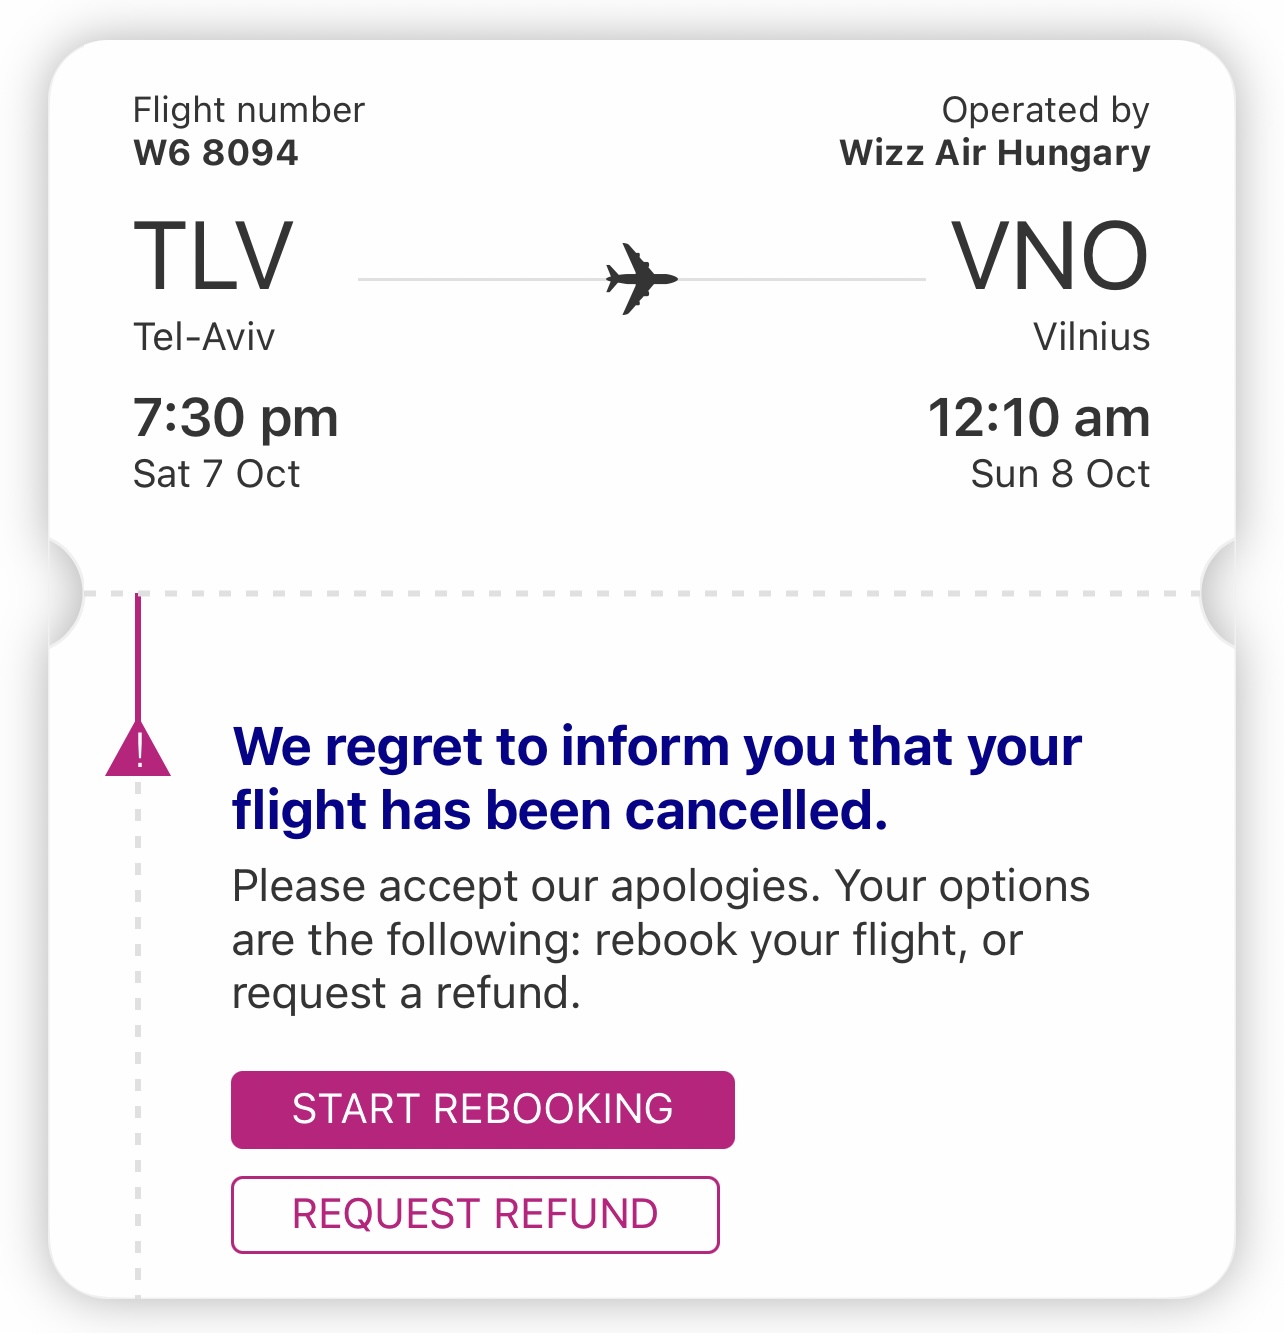Select the VNO arrival airport code
Viewport: 1284px width, 1333px height.
(x=1050, y=257)
